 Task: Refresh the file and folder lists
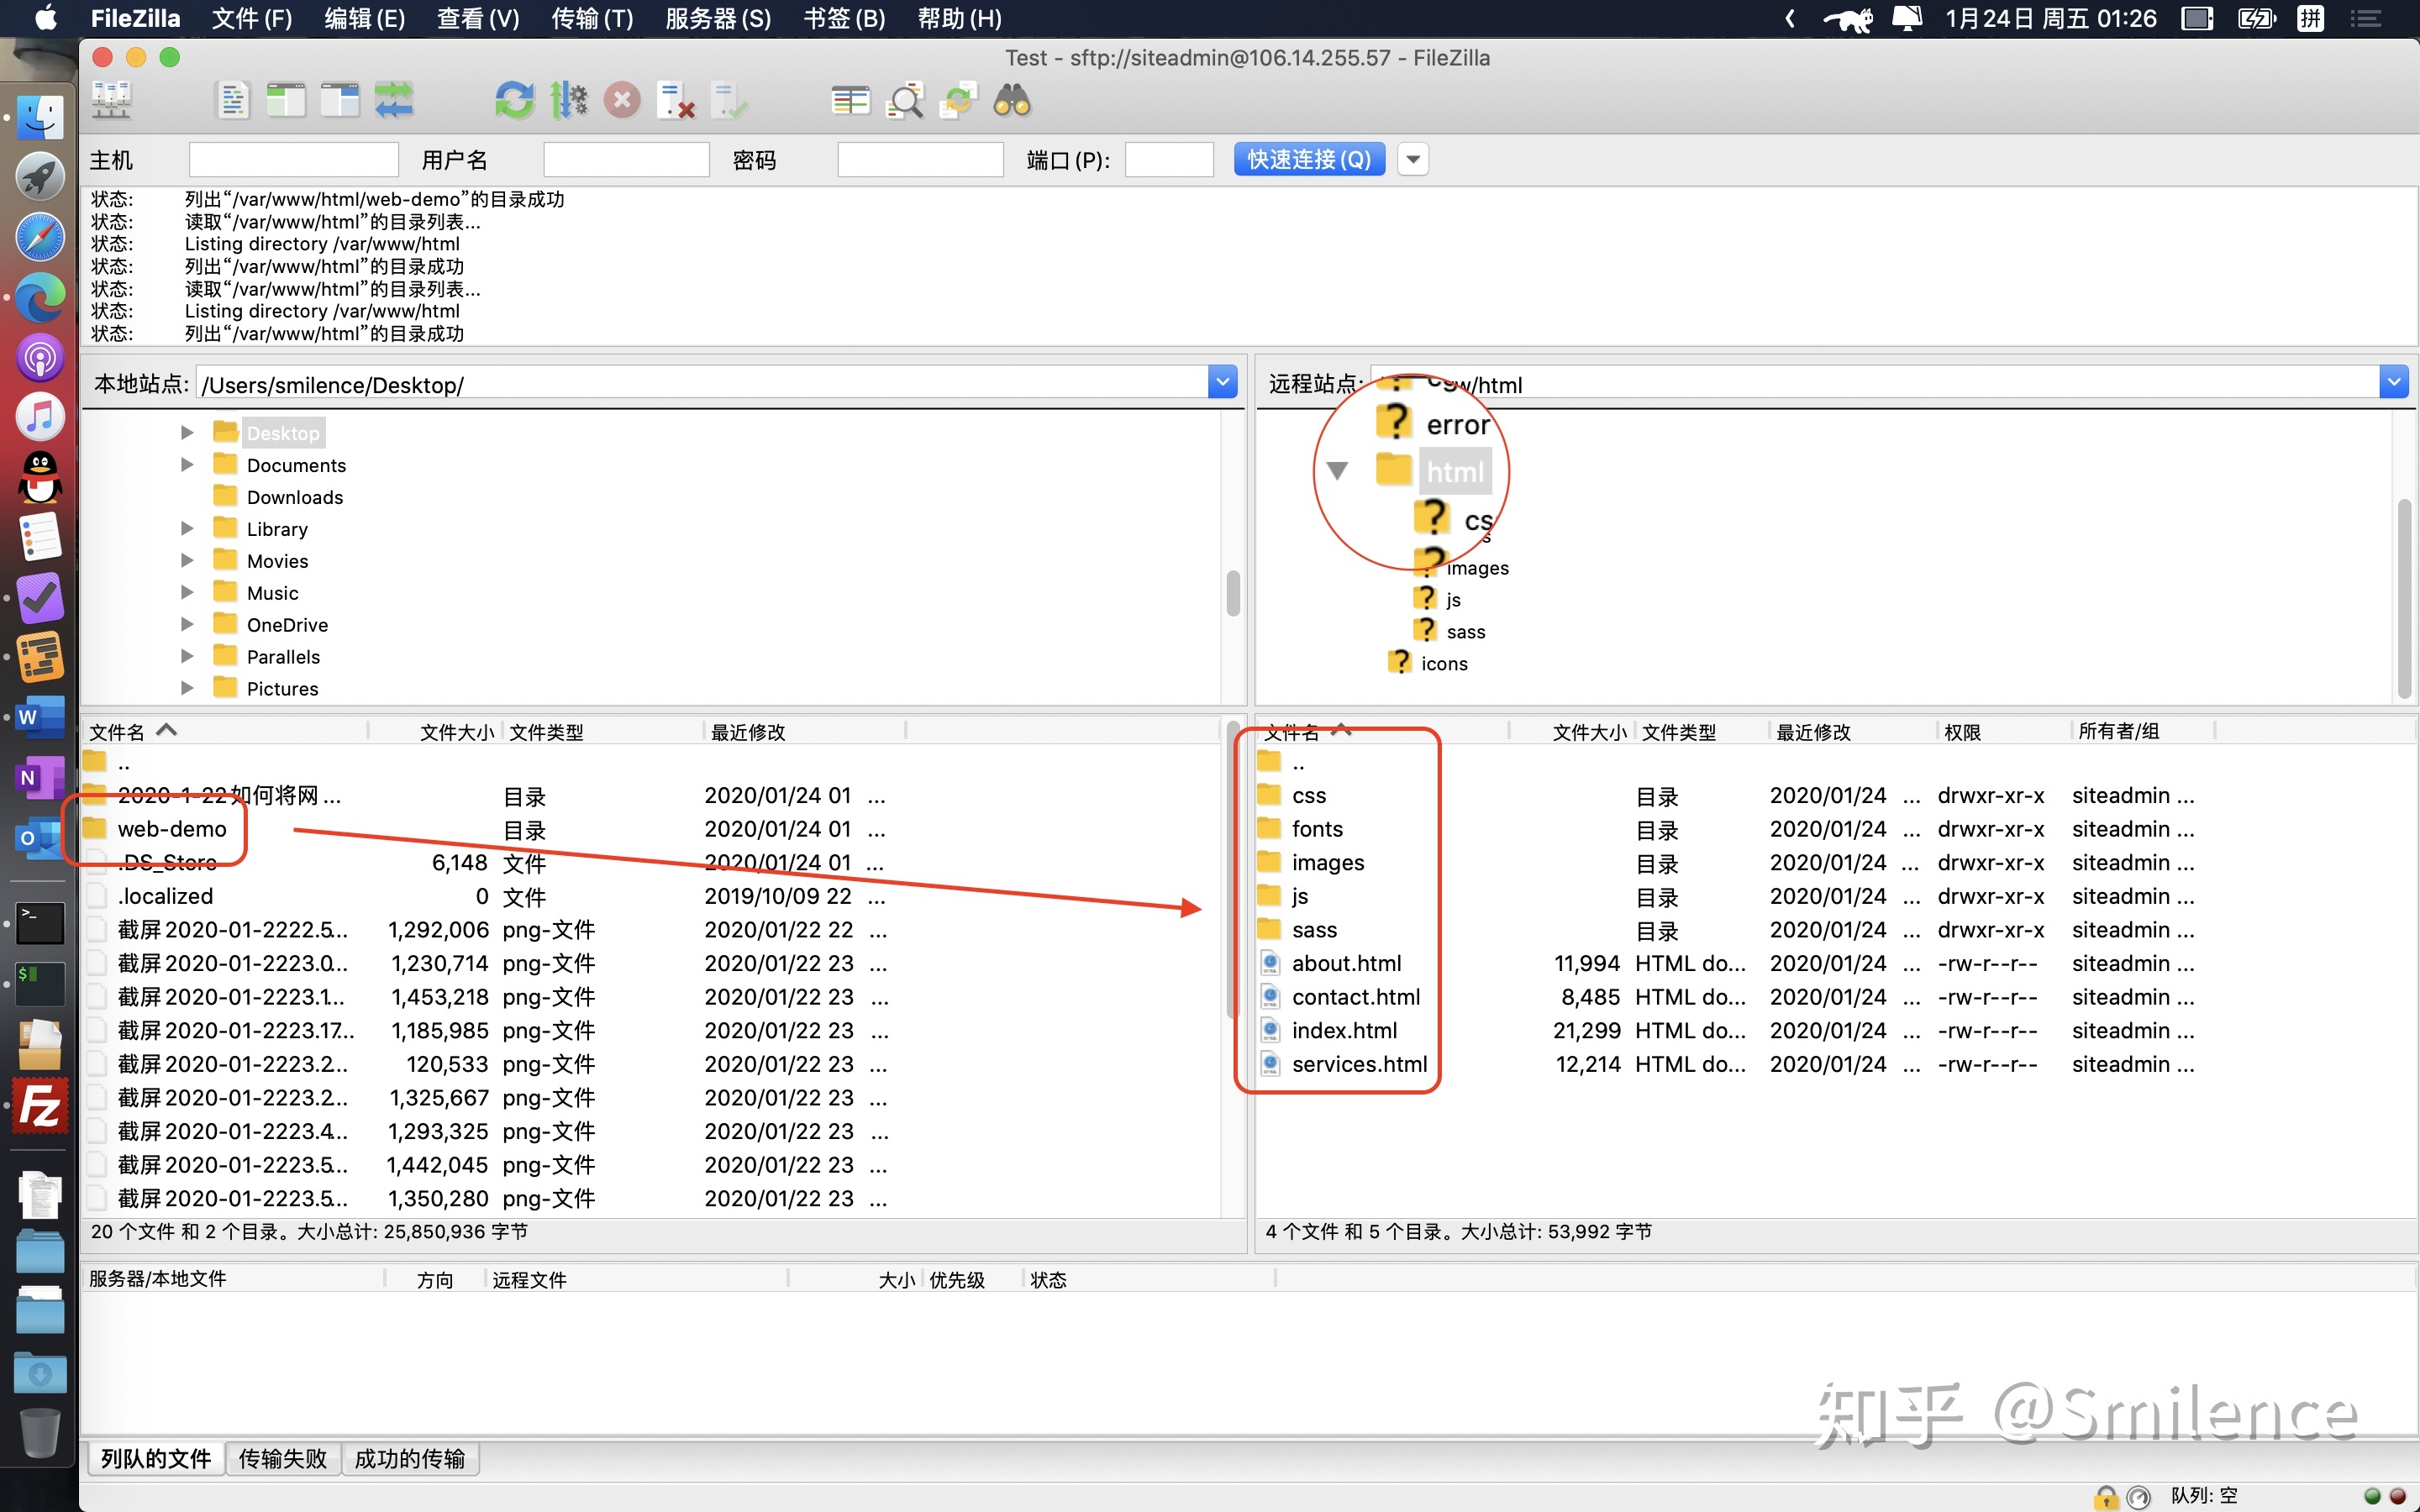(515, 99)
